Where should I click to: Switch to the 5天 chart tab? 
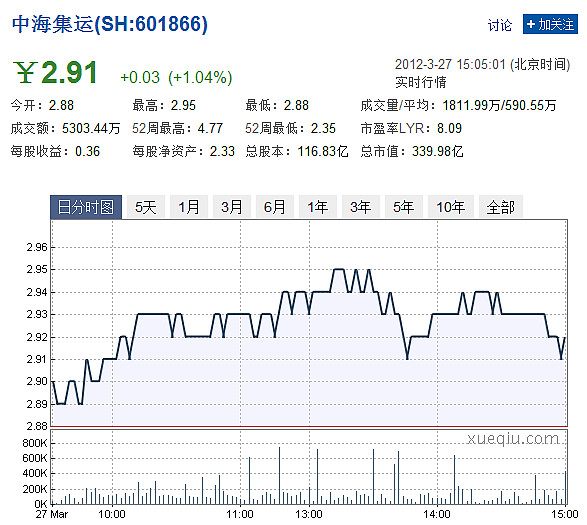click(x=145, y=207)
